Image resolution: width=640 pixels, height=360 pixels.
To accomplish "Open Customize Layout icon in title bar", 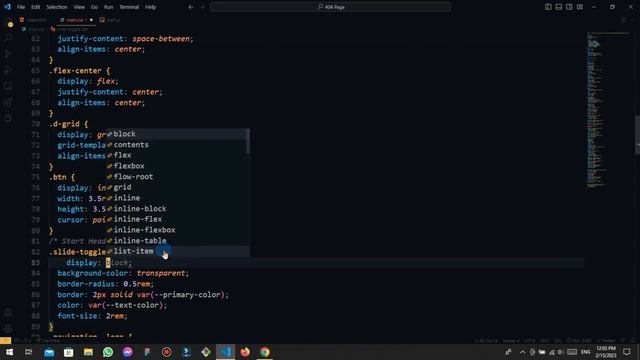I will [580, 7].
